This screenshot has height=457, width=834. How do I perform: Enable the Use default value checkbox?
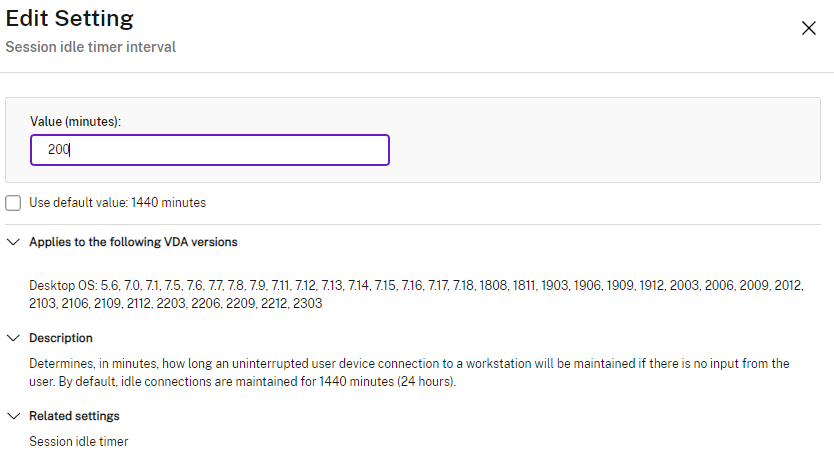(x=13, y=203)
